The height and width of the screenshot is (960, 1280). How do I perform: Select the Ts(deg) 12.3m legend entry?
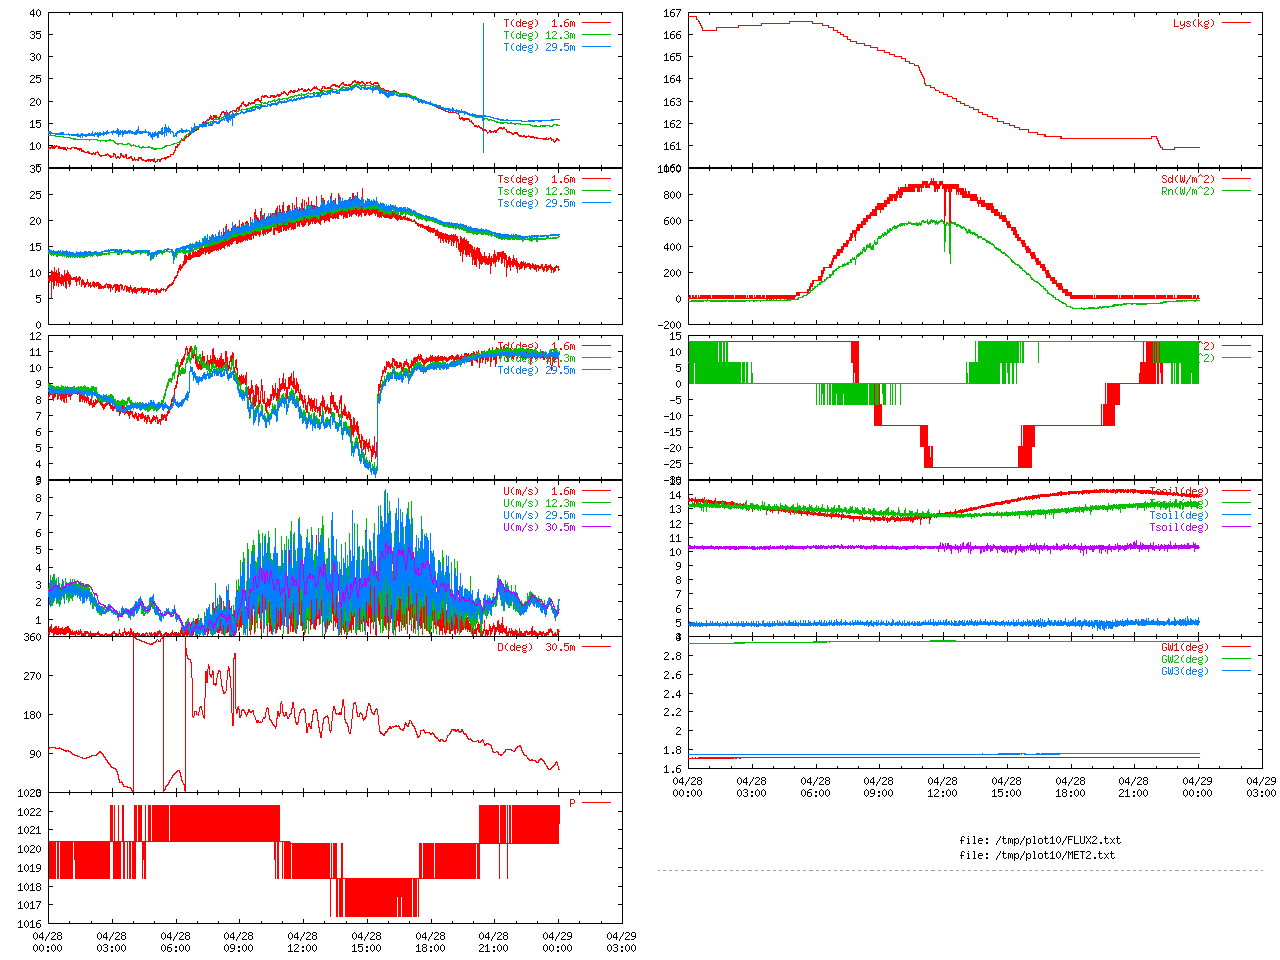[x=536, y=191]
